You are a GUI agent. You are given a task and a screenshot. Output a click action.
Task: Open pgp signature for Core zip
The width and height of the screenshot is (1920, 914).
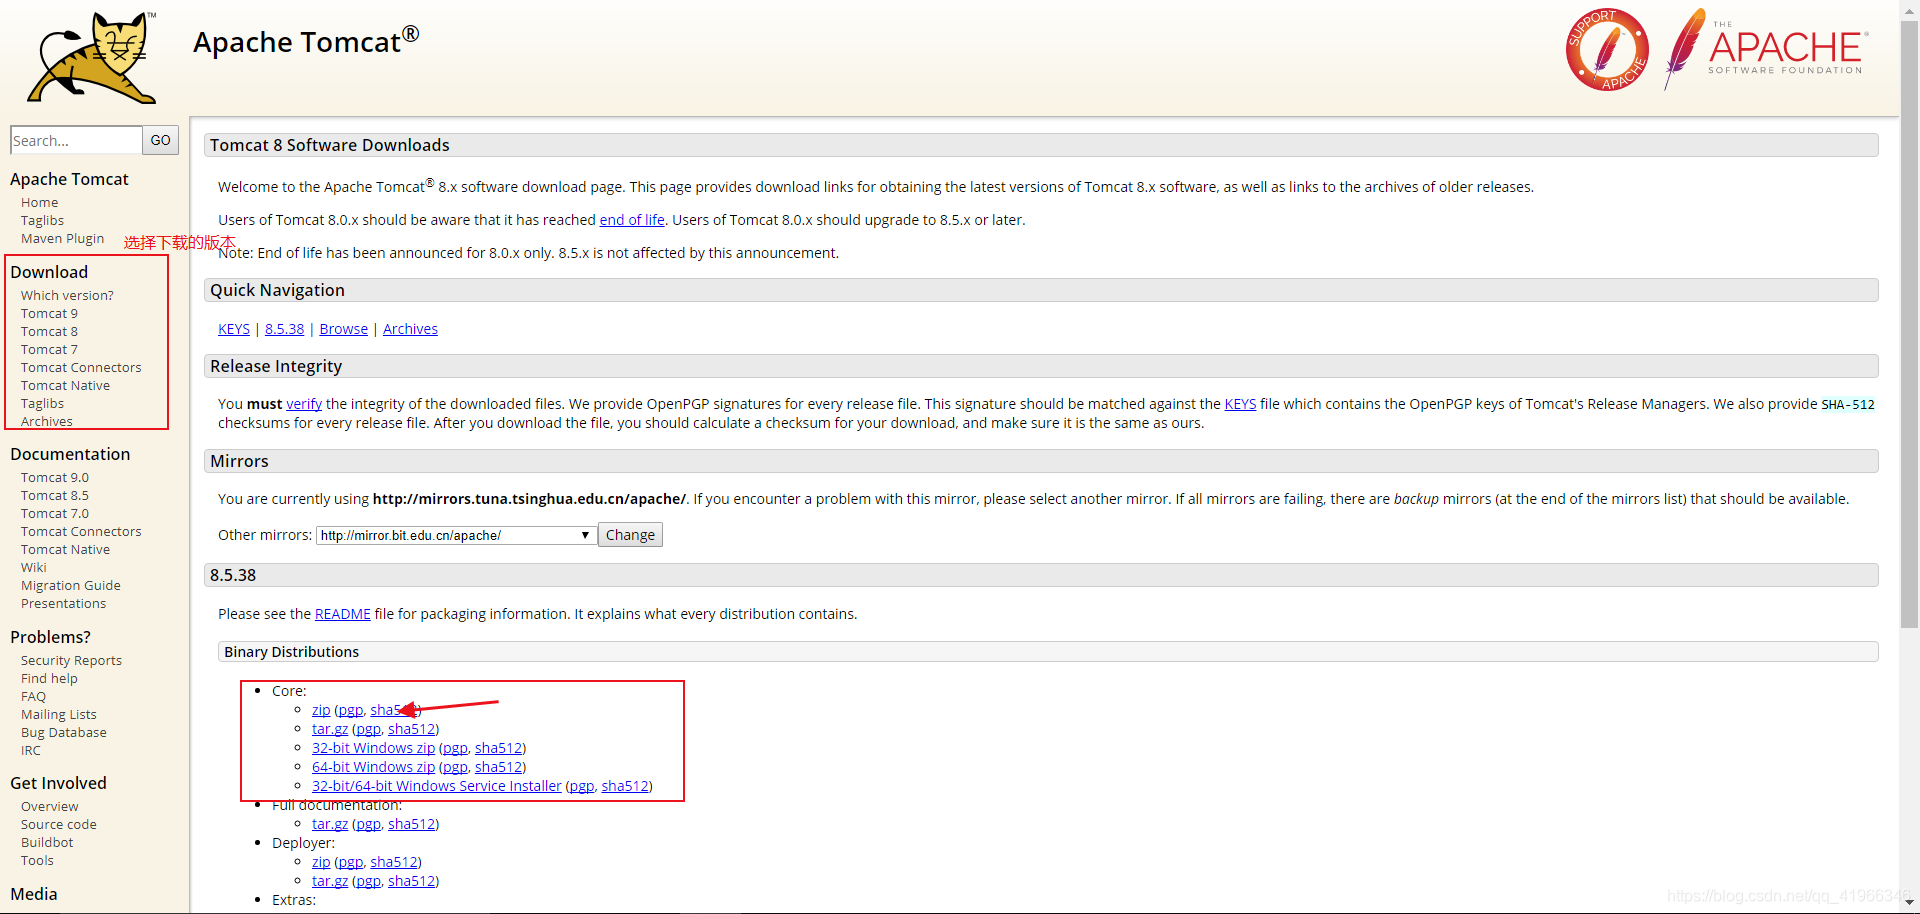tap(350, 710)
